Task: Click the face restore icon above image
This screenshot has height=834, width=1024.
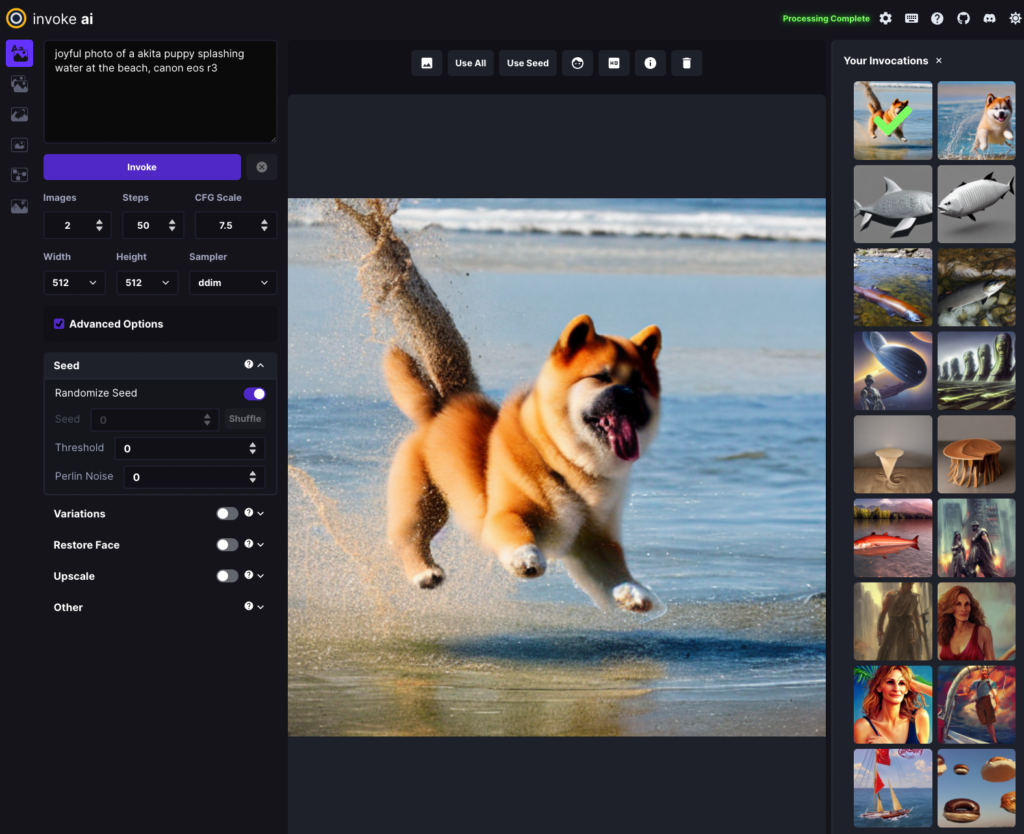Action: click(577, 63)
